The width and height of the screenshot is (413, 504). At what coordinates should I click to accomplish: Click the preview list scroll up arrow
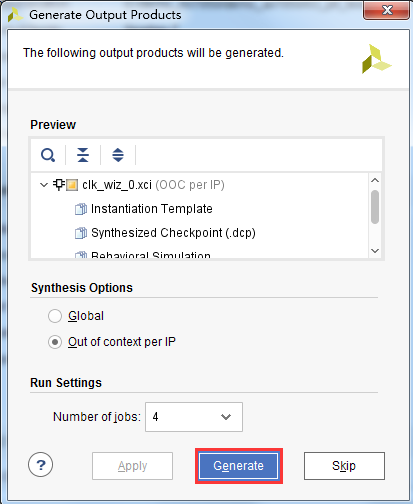[375, 180]
